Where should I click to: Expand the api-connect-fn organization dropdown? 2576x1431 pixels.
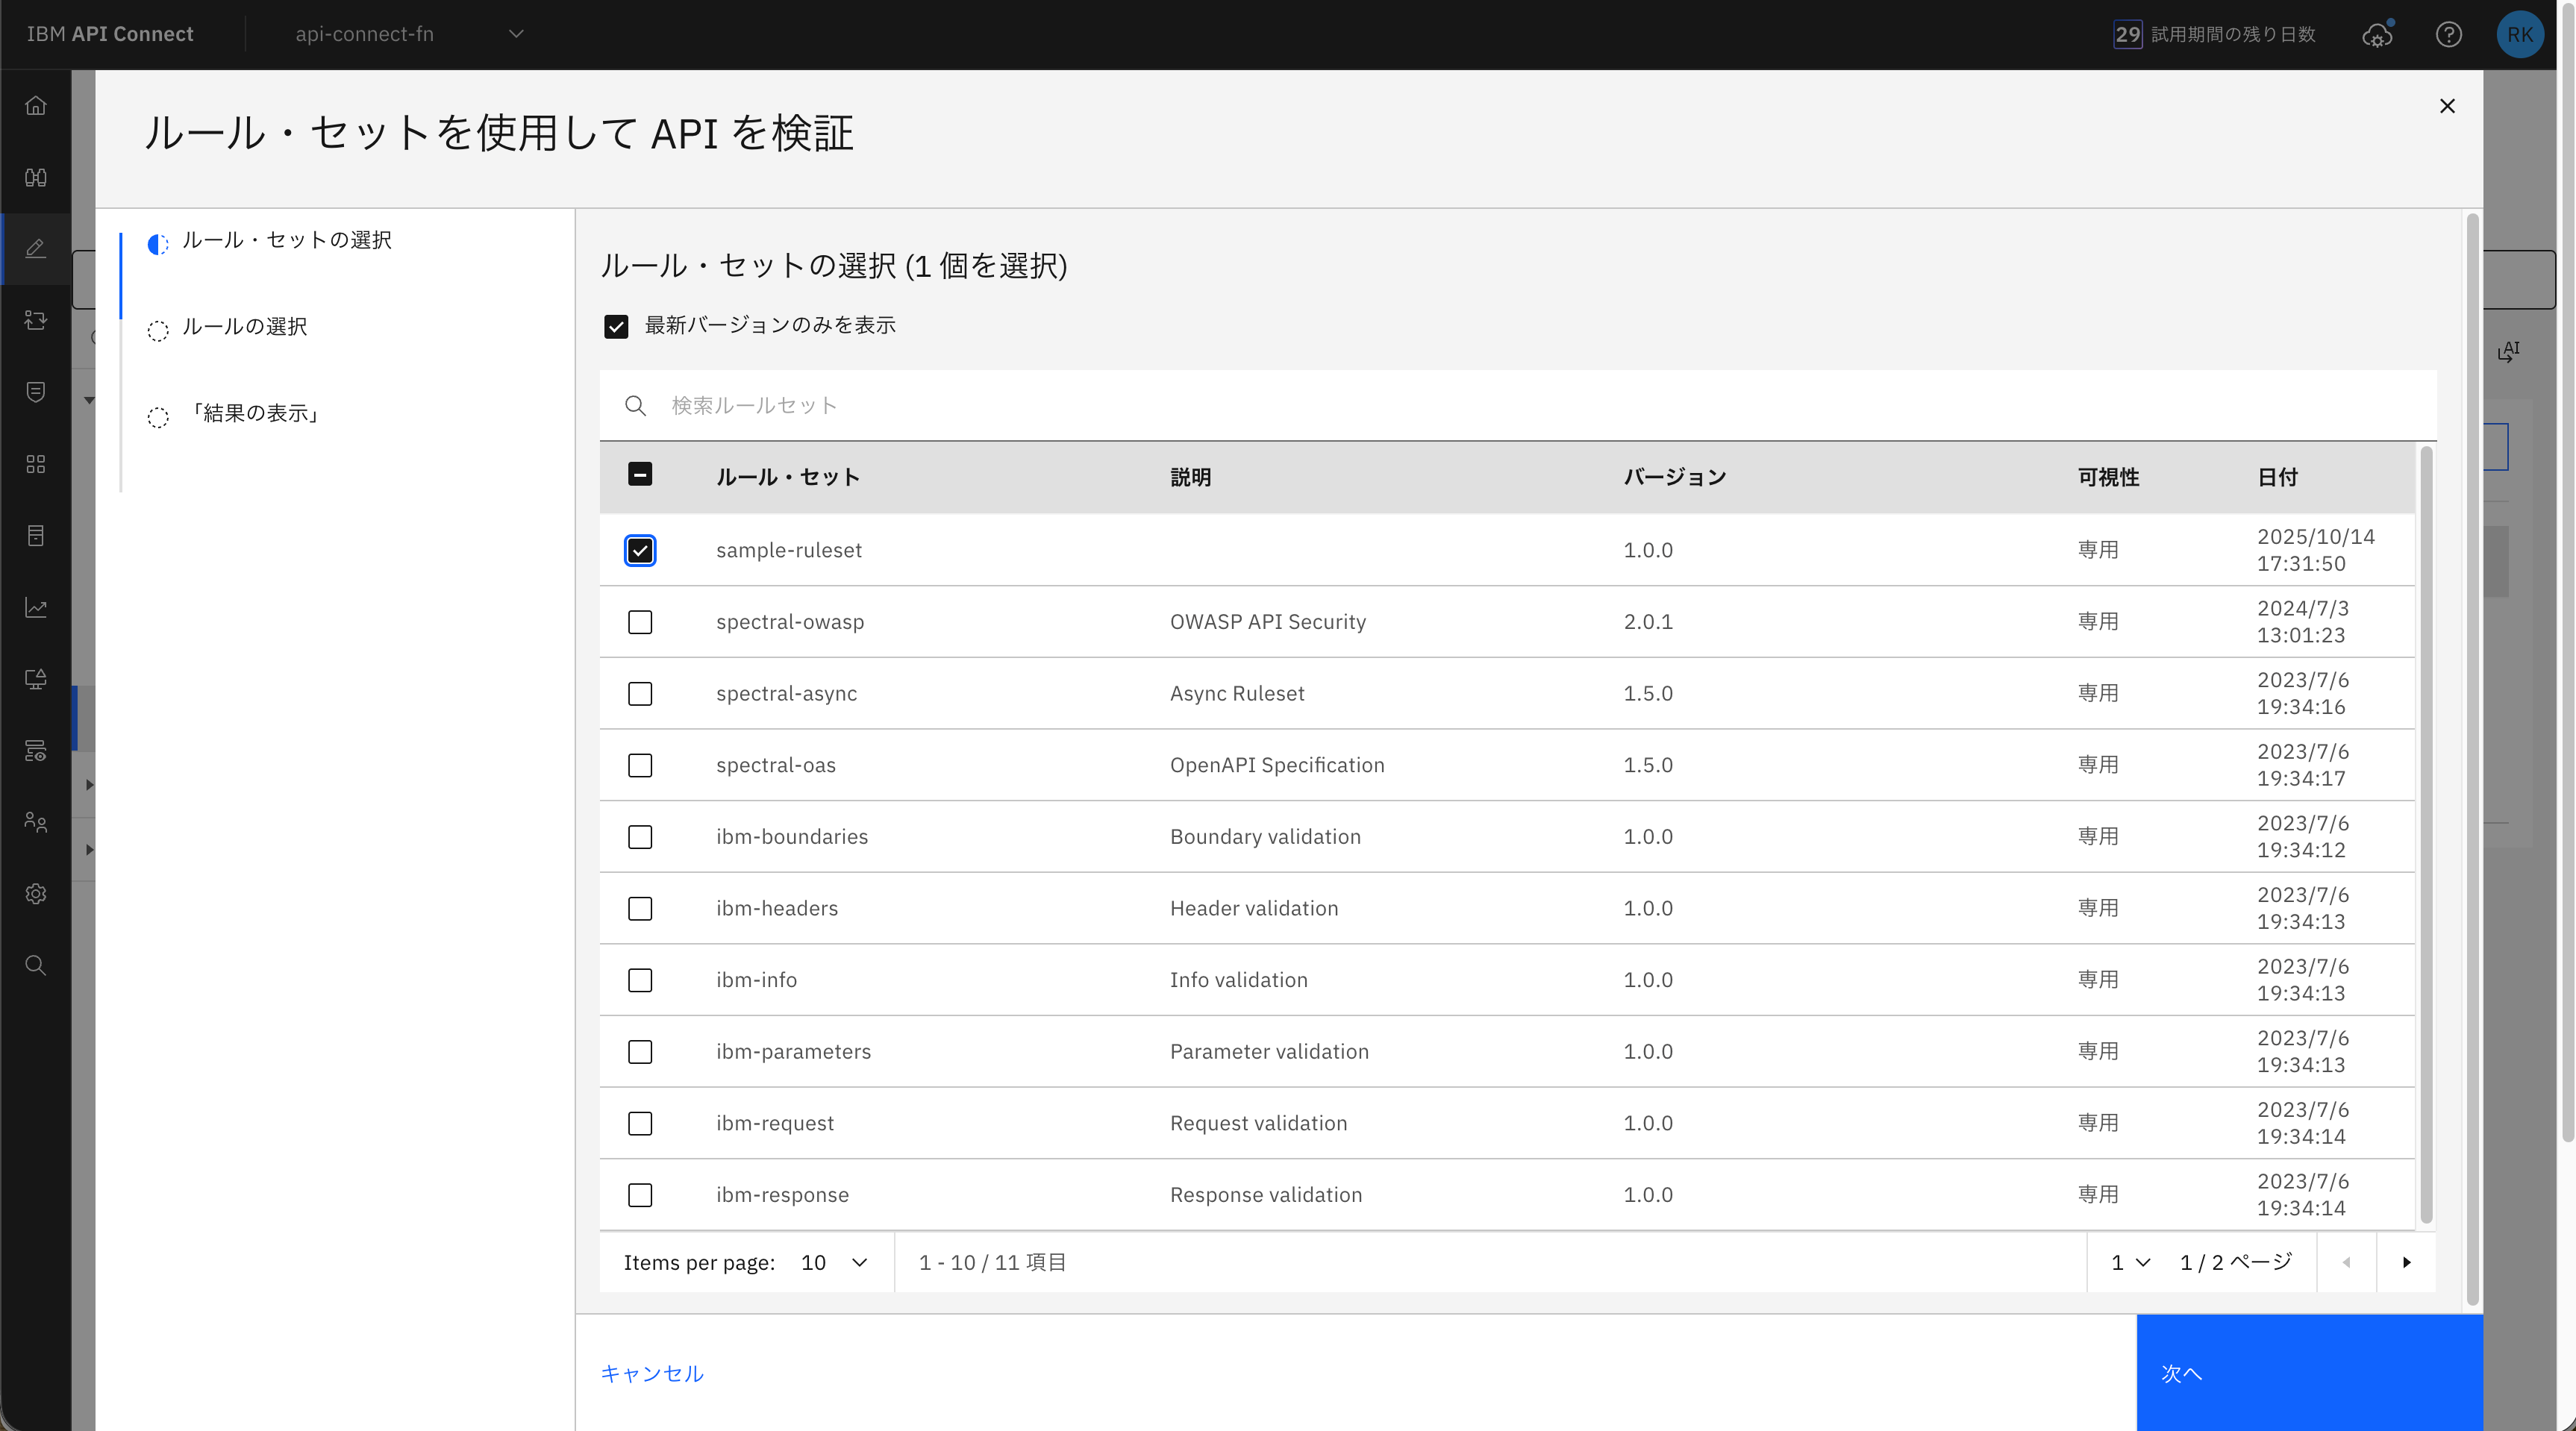click(410, 34)
